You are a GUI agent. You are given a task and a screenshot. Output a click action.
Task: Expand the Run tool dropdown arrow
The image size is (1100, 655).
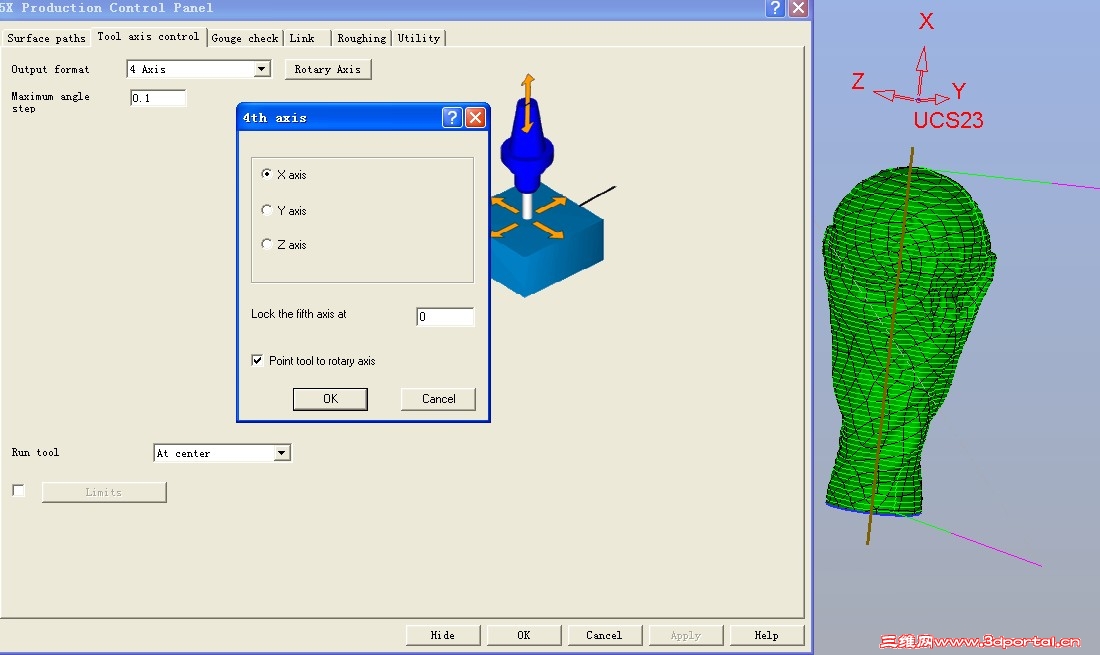[282, 453]
